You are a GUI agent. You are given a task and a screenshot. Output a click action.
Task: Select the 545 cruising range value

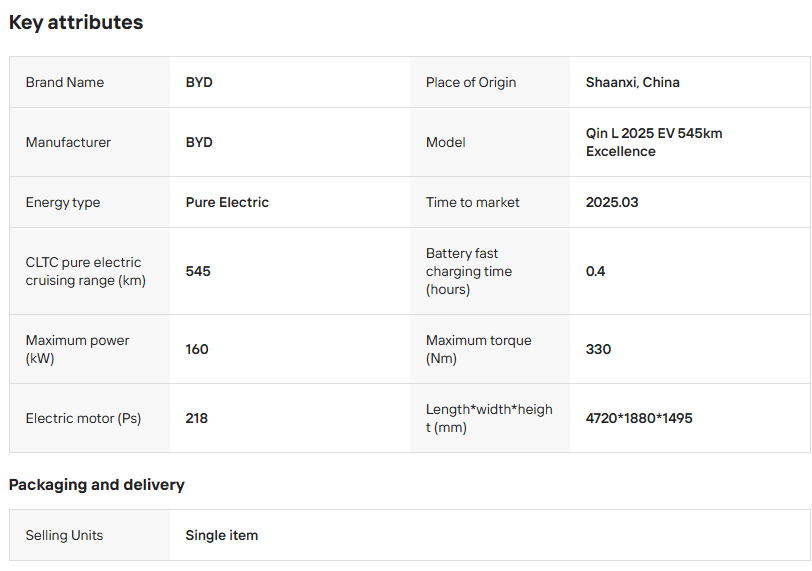(198, 271)
